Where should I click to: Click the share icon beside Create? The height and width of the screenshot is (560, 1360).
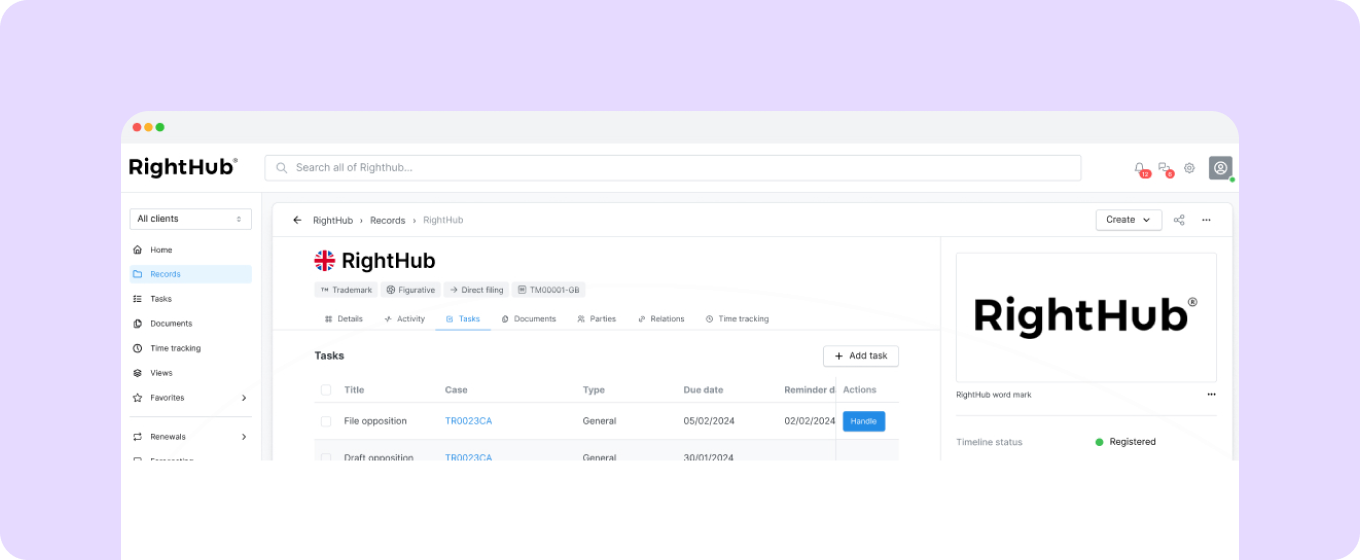[1179, 220]
